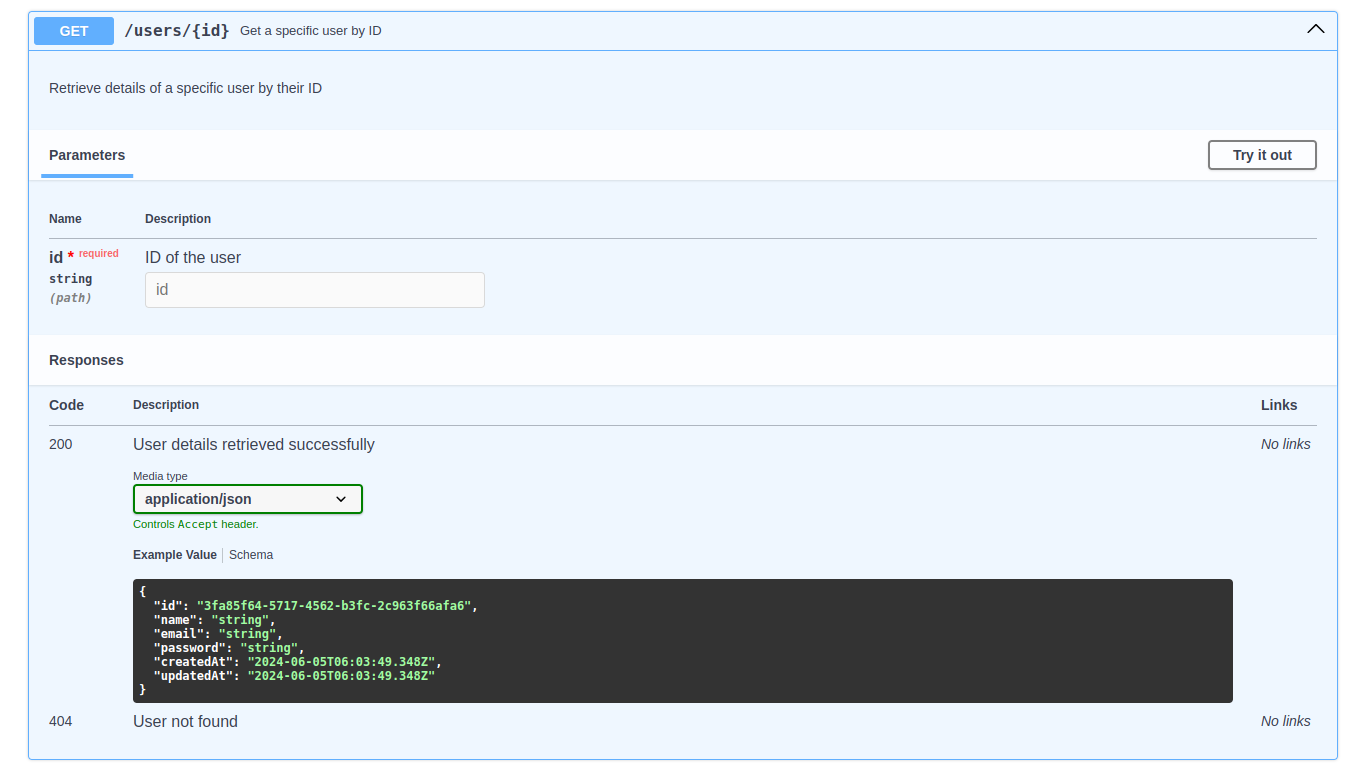
Task: Click the Responses section header
Action: (86, 360)
